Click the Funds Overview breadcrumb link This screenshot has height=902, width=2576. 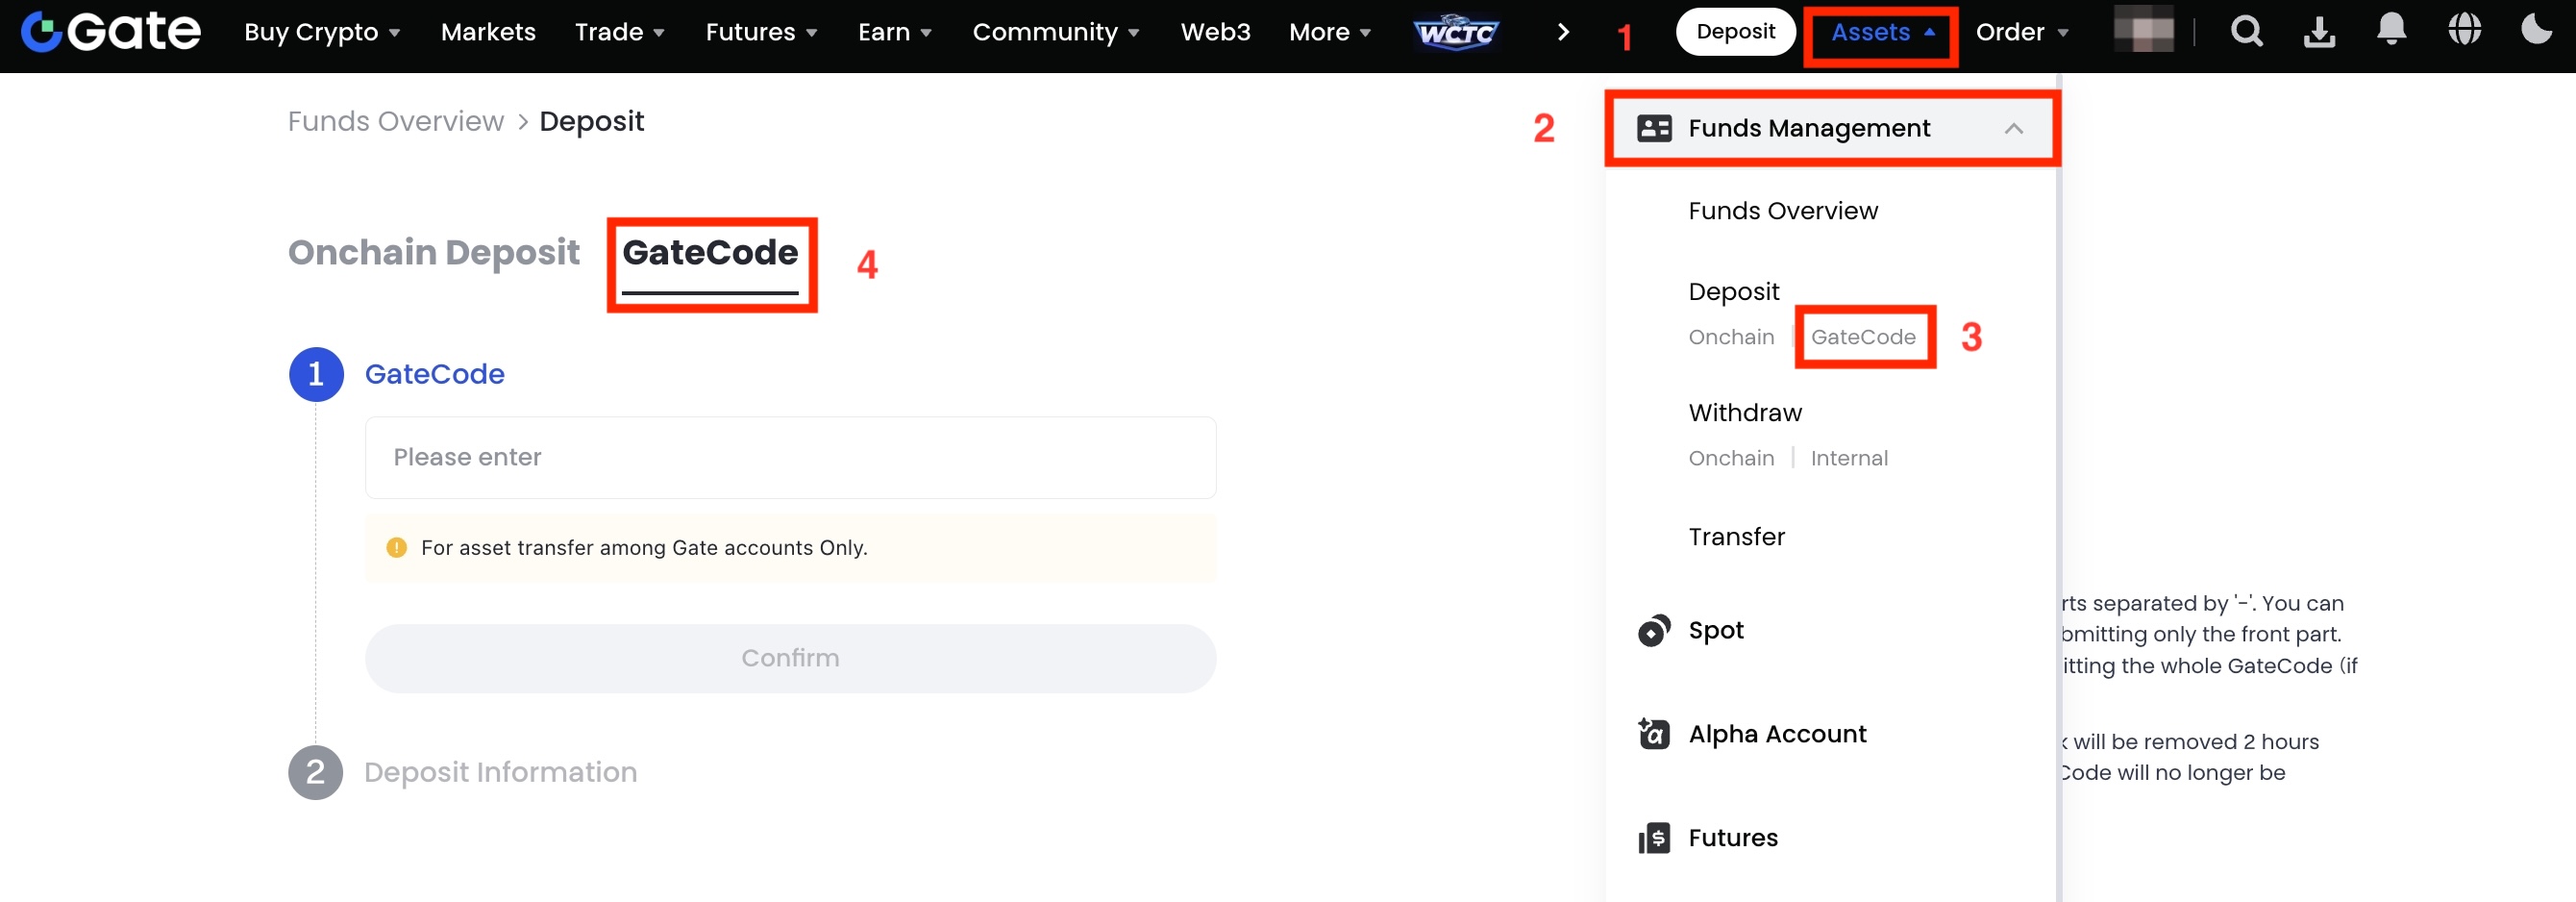395,122
